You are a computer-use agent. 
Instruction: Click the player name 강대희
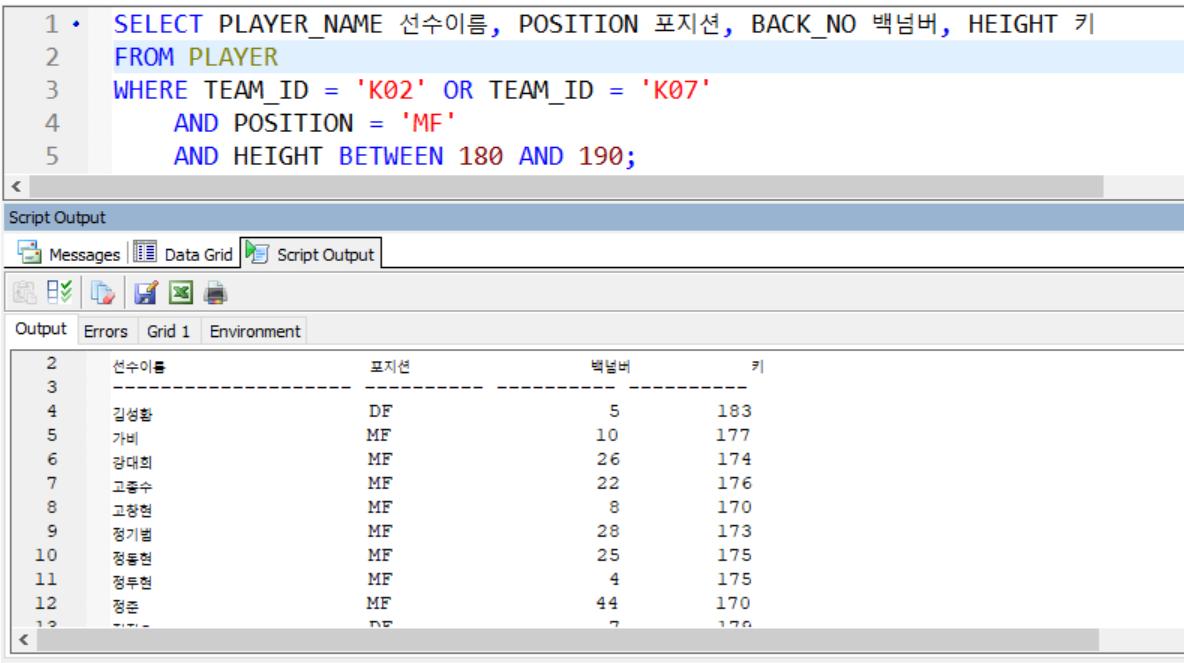click(132, 462)
